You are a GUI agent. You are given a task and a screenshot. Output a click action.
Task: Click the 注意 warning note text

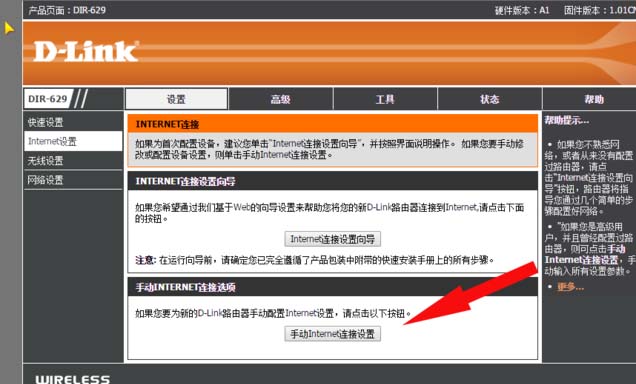[x=314, y=260]
